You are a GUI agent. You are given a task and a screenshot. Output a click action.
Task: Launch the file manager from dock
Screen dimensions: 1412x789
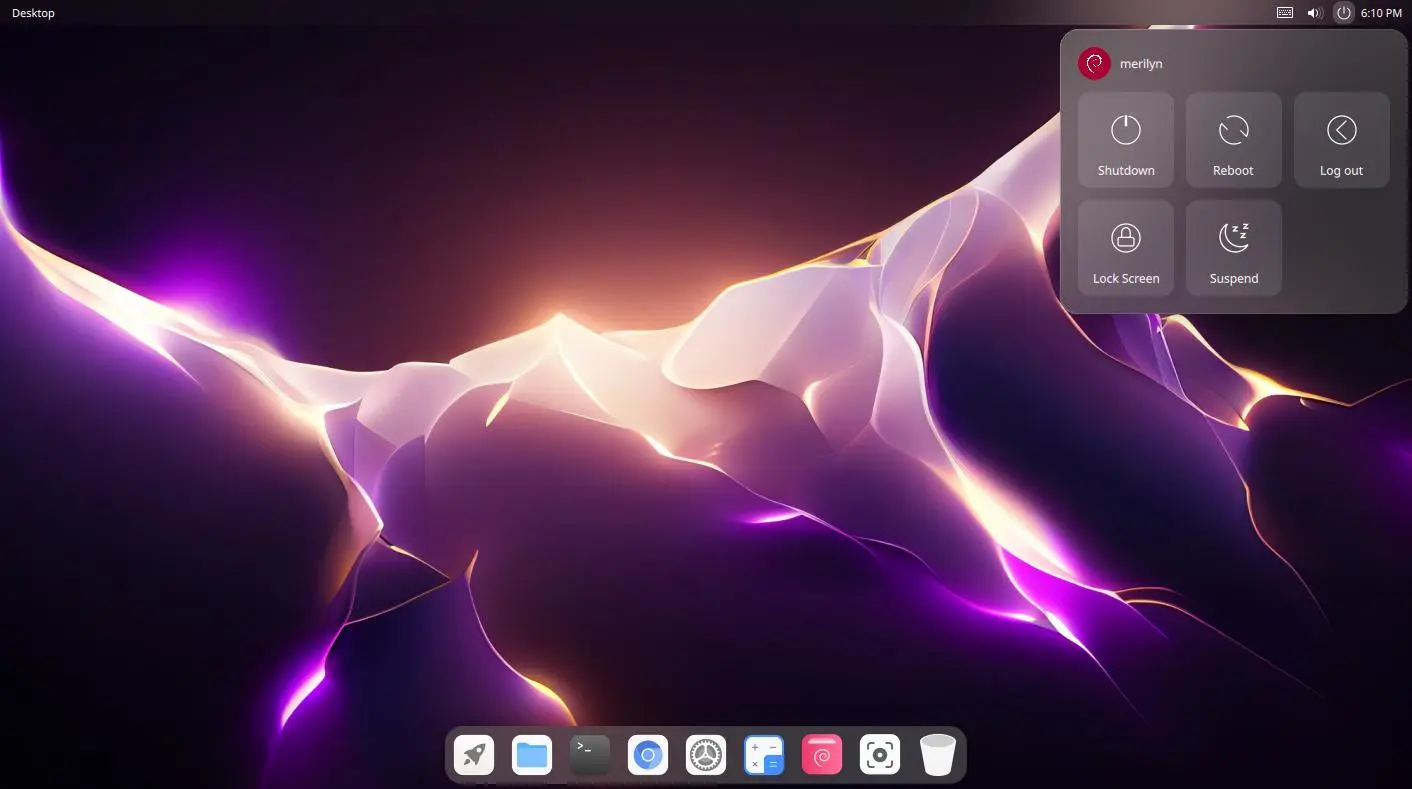(x=532, y=755)
